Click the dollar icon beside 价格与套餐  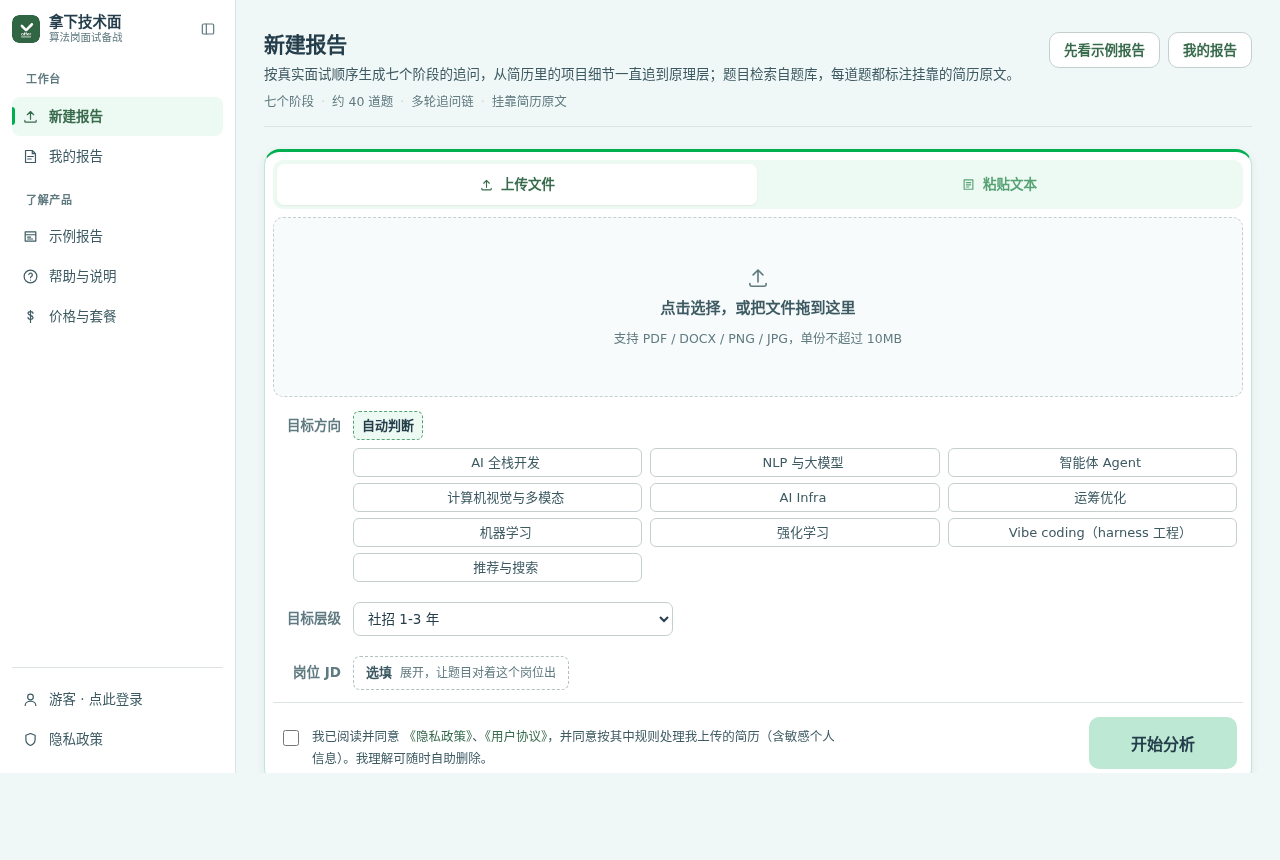30,316
